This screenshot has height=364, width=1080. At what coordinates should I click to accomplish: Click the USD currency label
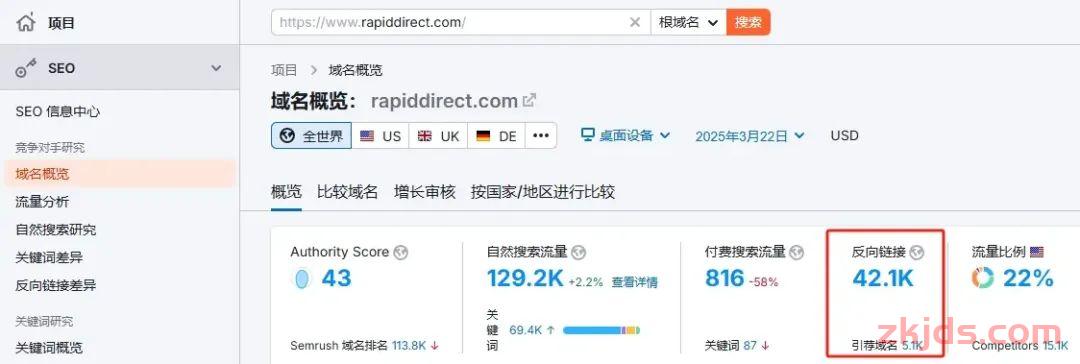(844, 135)
